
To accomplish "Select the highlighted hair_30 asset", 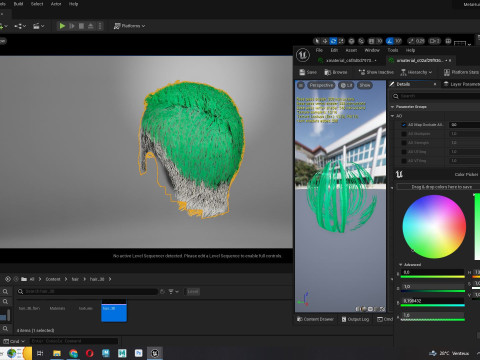I will (114, 311).
